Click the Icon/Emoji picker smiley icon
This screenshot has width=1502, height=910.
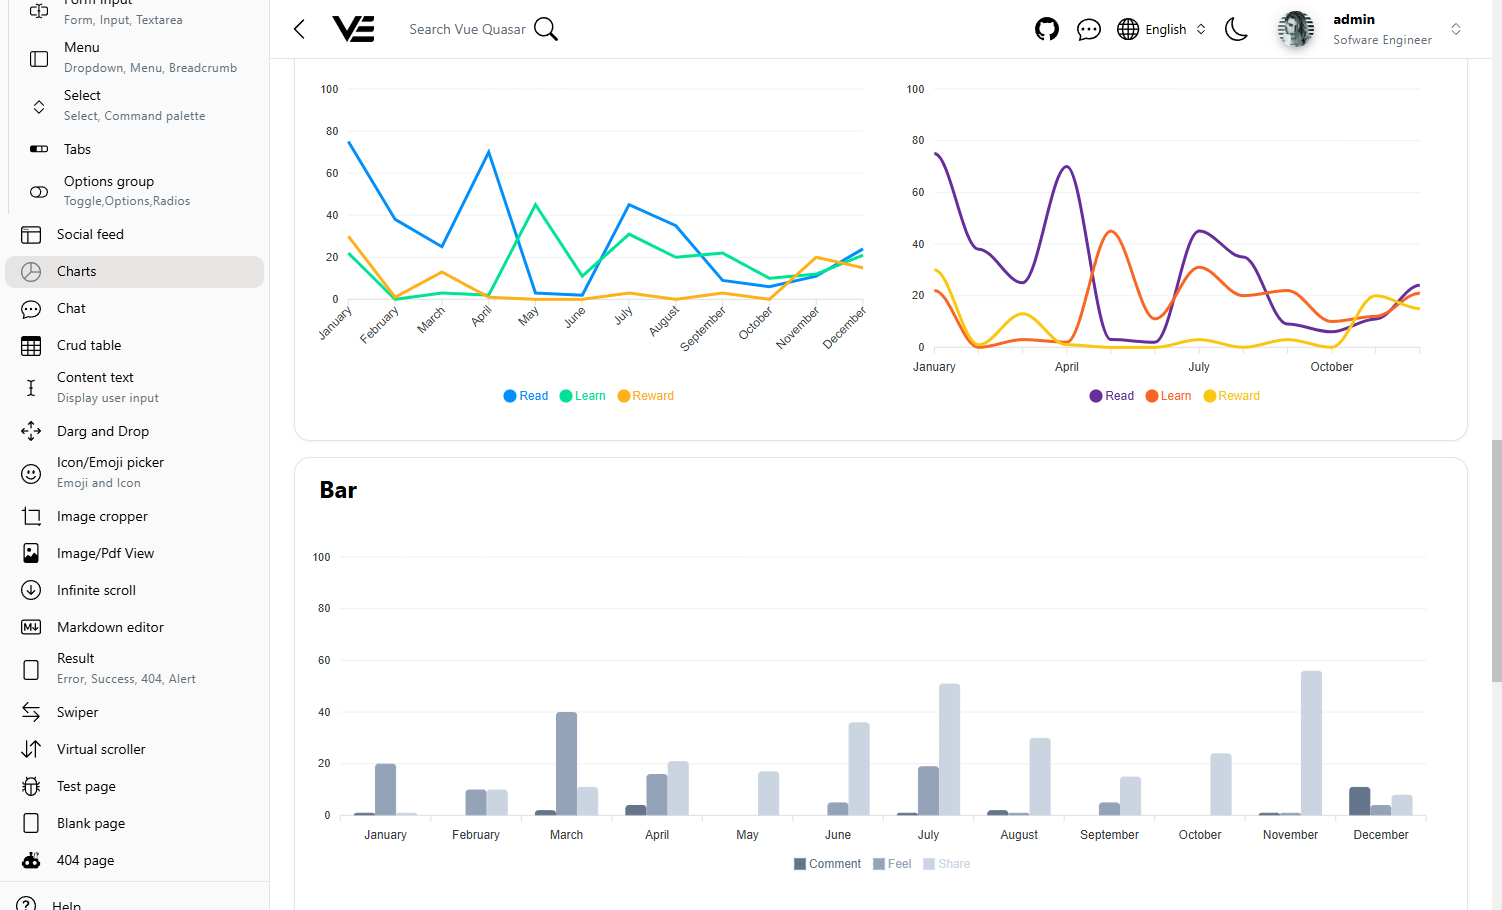[x=31, y=473]
